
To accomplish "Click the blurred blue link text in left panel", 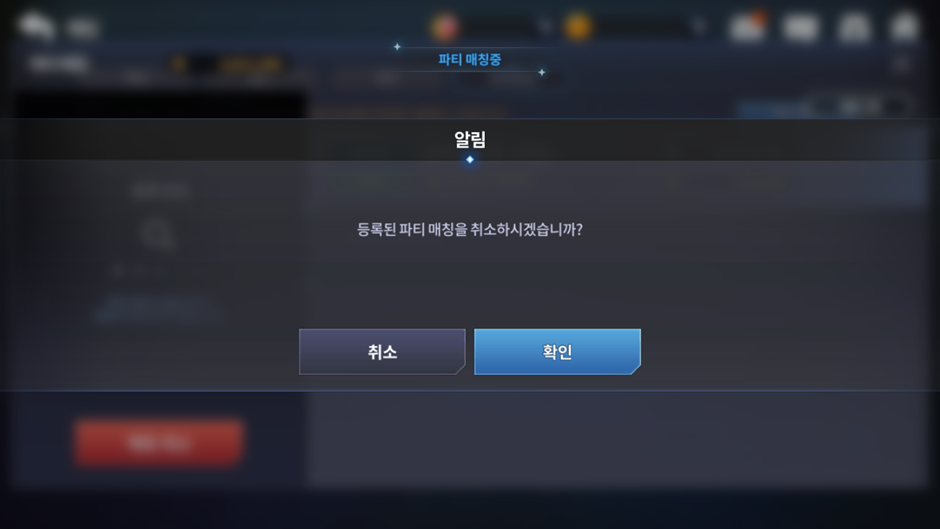I will pos(157,308).
